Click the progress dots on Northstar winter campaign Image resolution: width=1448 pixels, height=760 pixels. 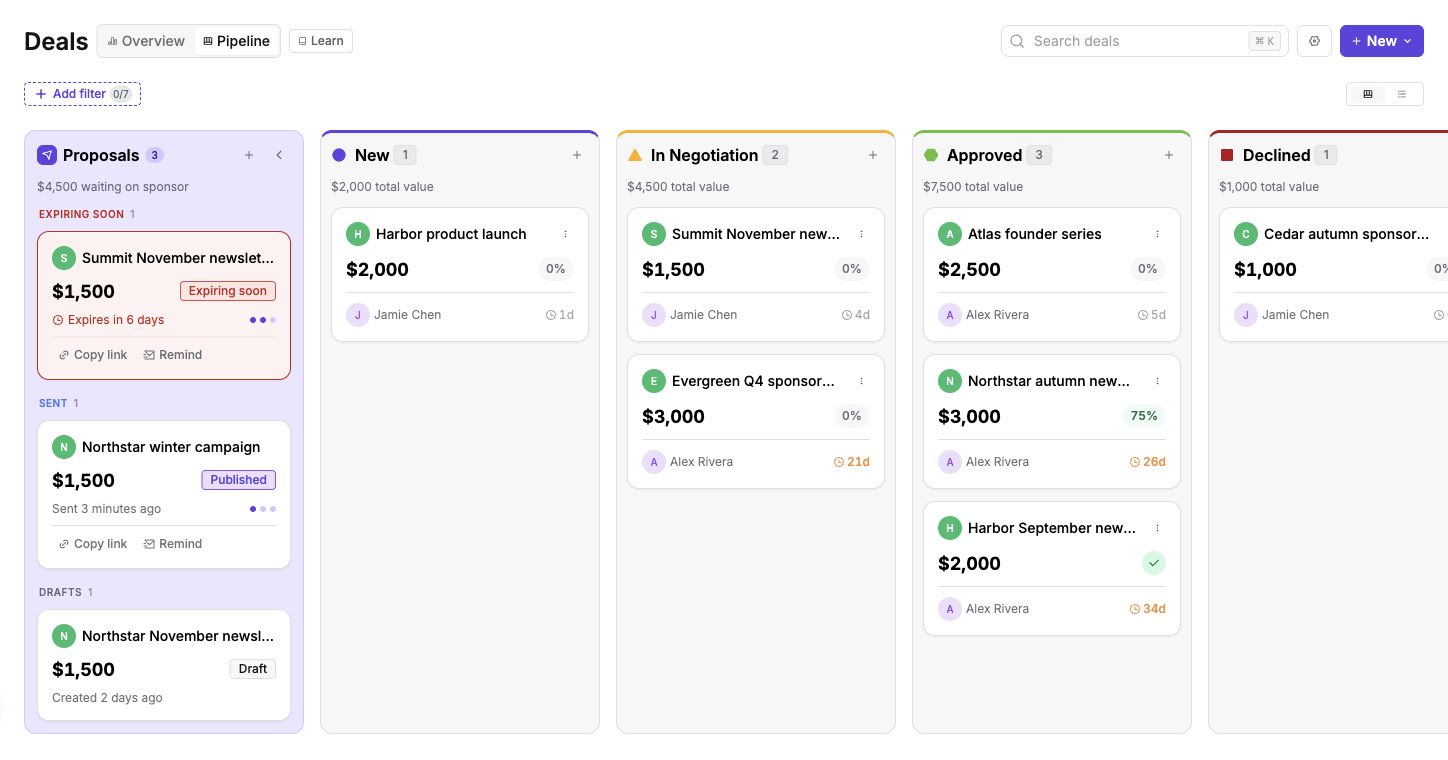[x=263, y=509]
